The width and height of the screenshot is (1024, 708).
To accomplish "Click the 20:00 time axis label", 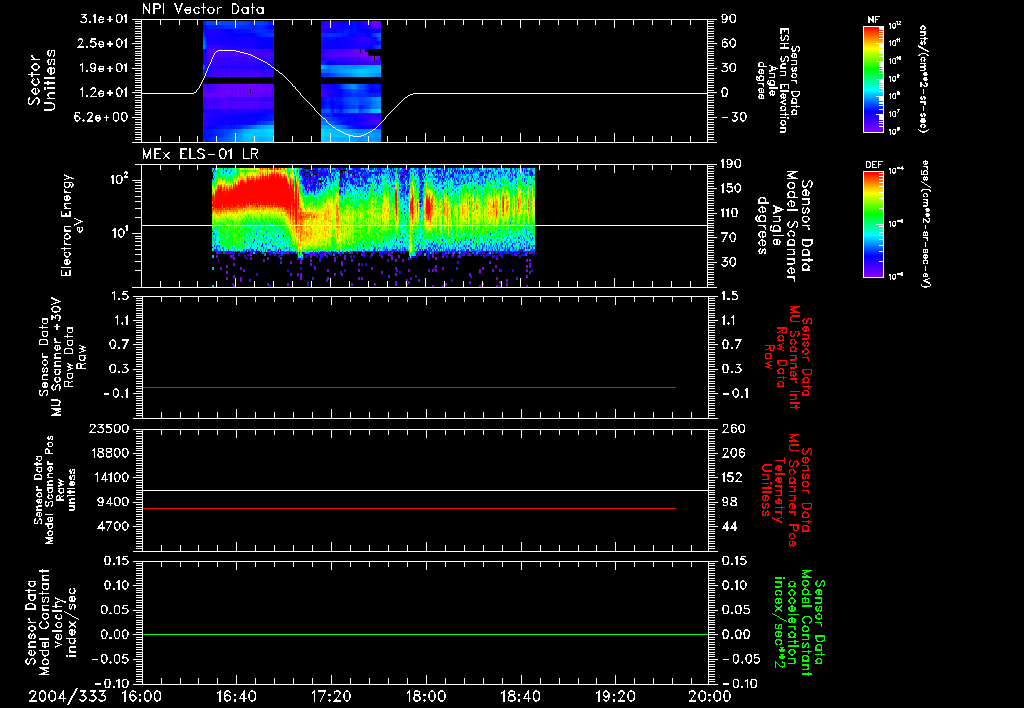I will [710, 696].
